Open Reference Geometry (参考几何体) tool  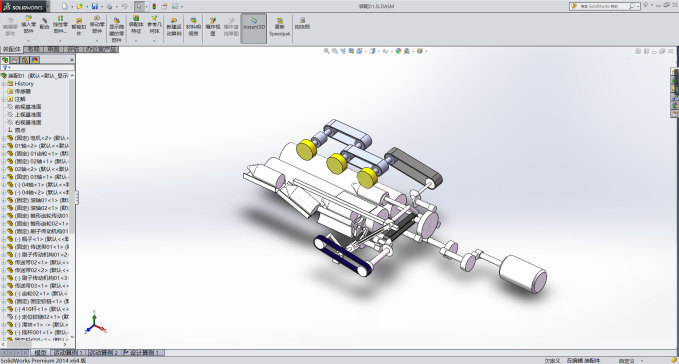(154, 25)
